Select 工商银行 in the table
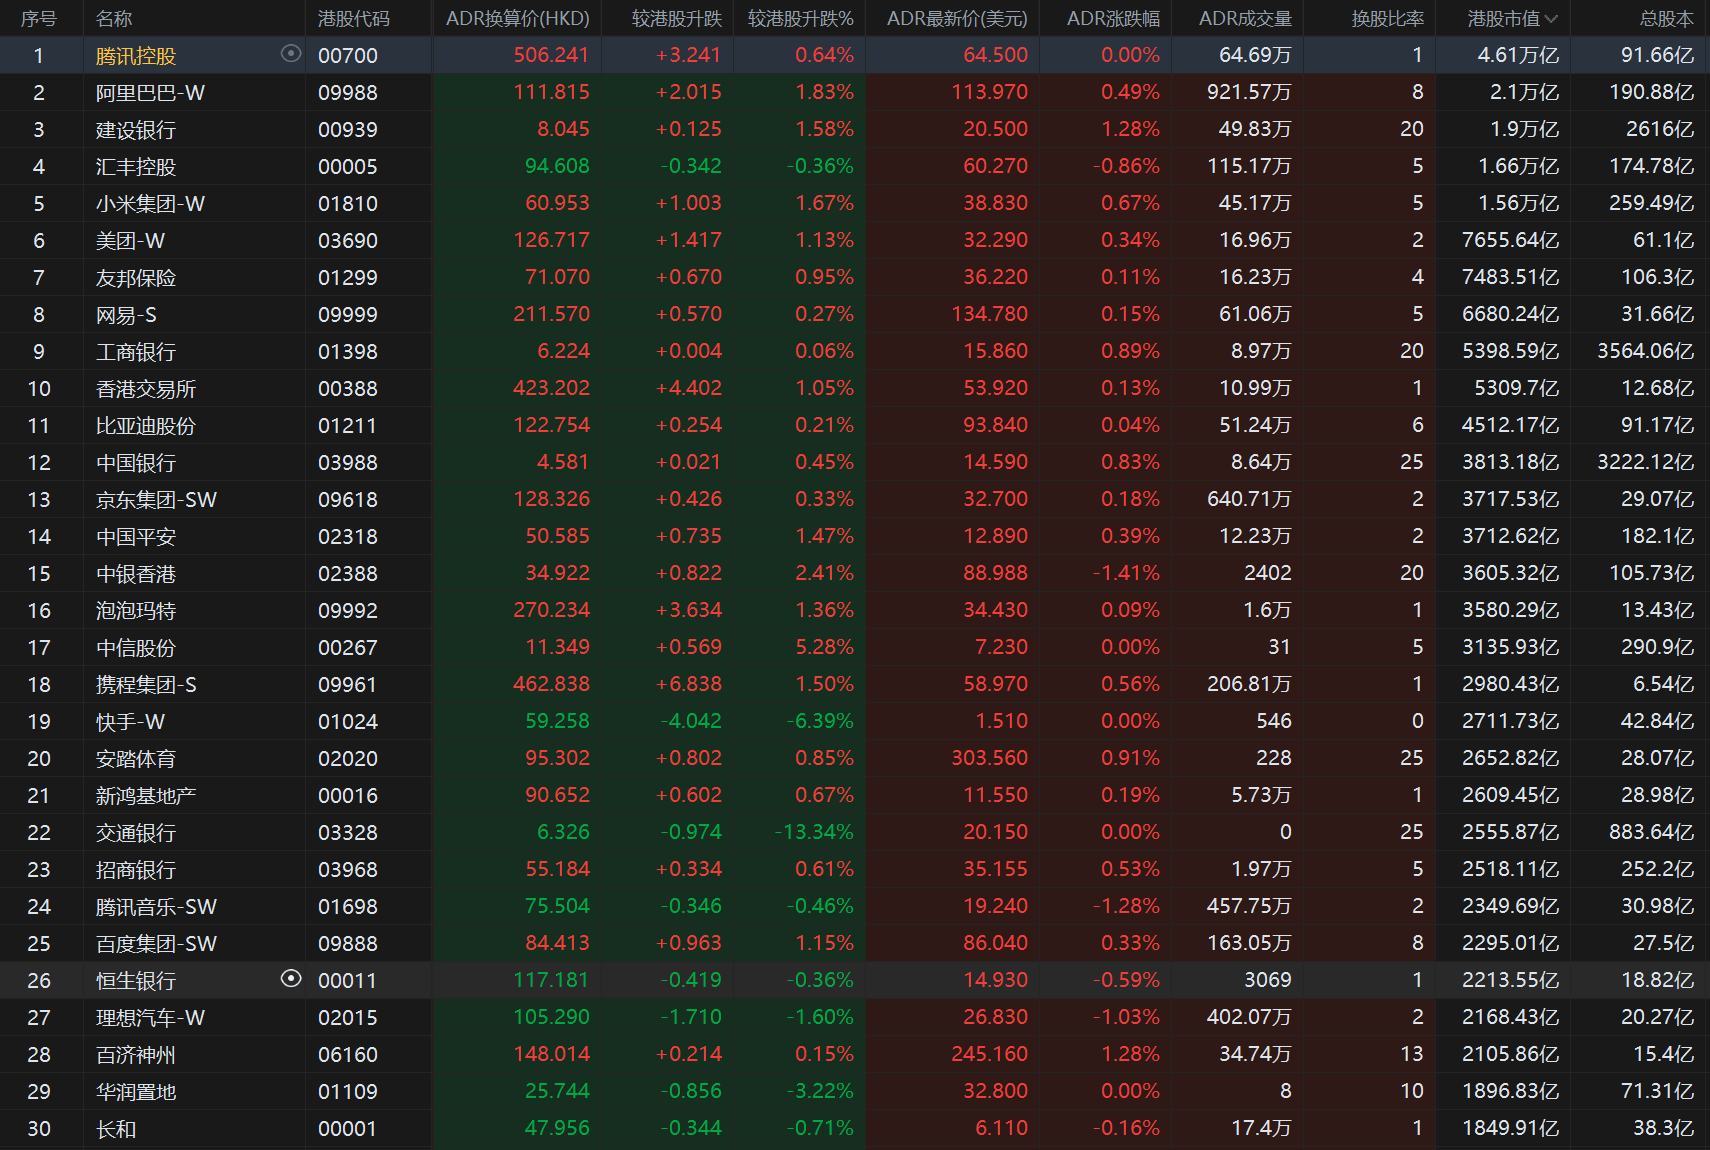 click(x=135, y=352)
